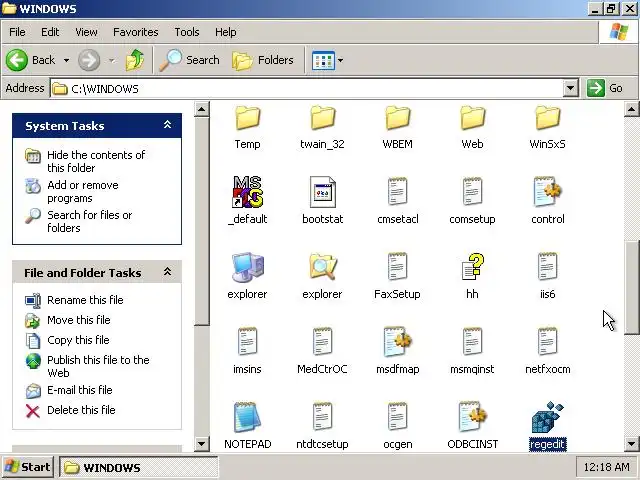Select the ntdtcsetup file

tap(322, 426)
